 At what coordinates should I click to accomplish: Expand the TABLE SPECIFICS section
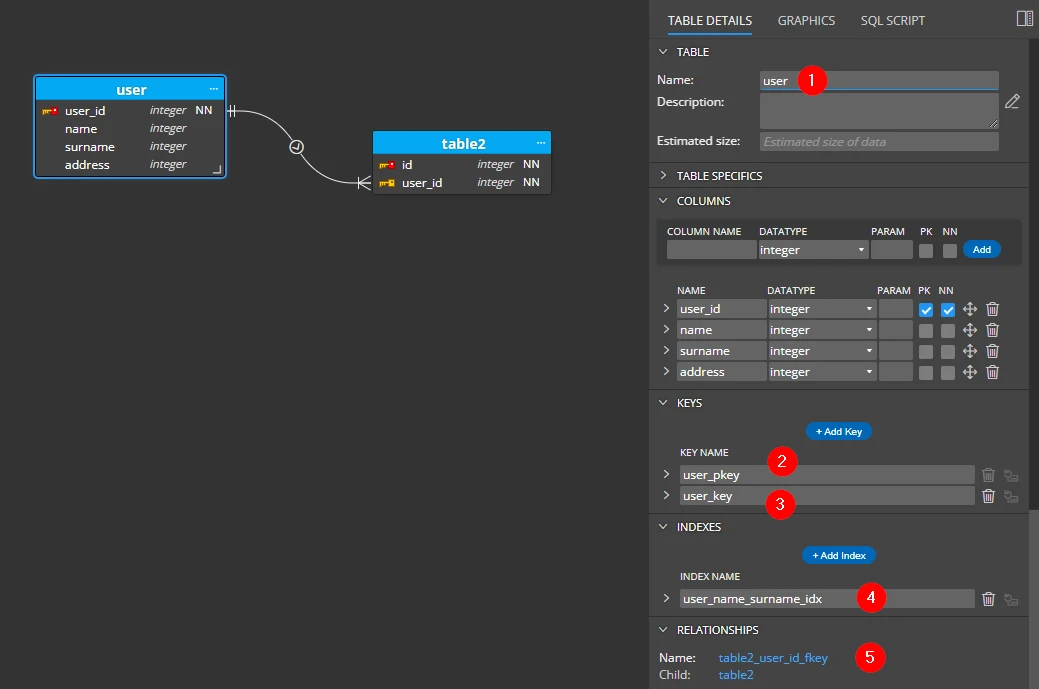(663, 175)
